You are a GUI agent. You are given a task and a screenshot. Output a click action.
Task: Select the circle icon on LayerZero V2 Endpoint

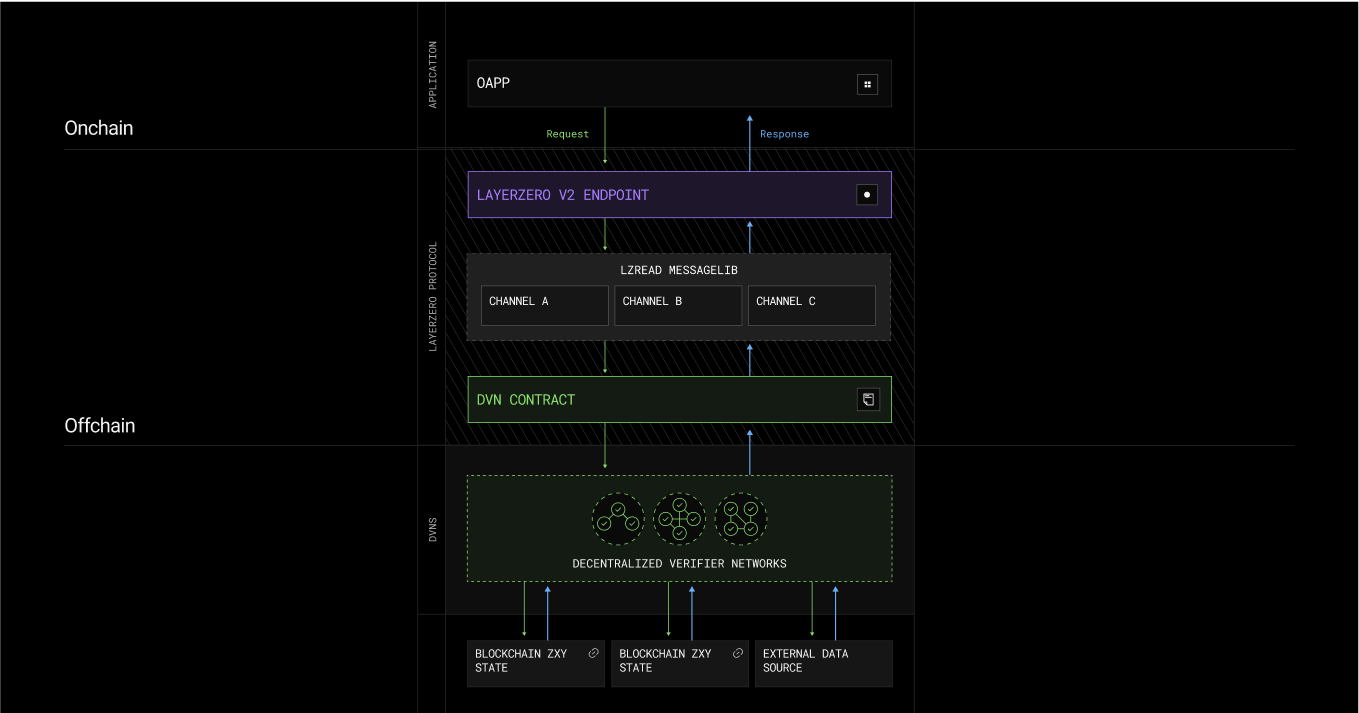click(x=866, y=194)
